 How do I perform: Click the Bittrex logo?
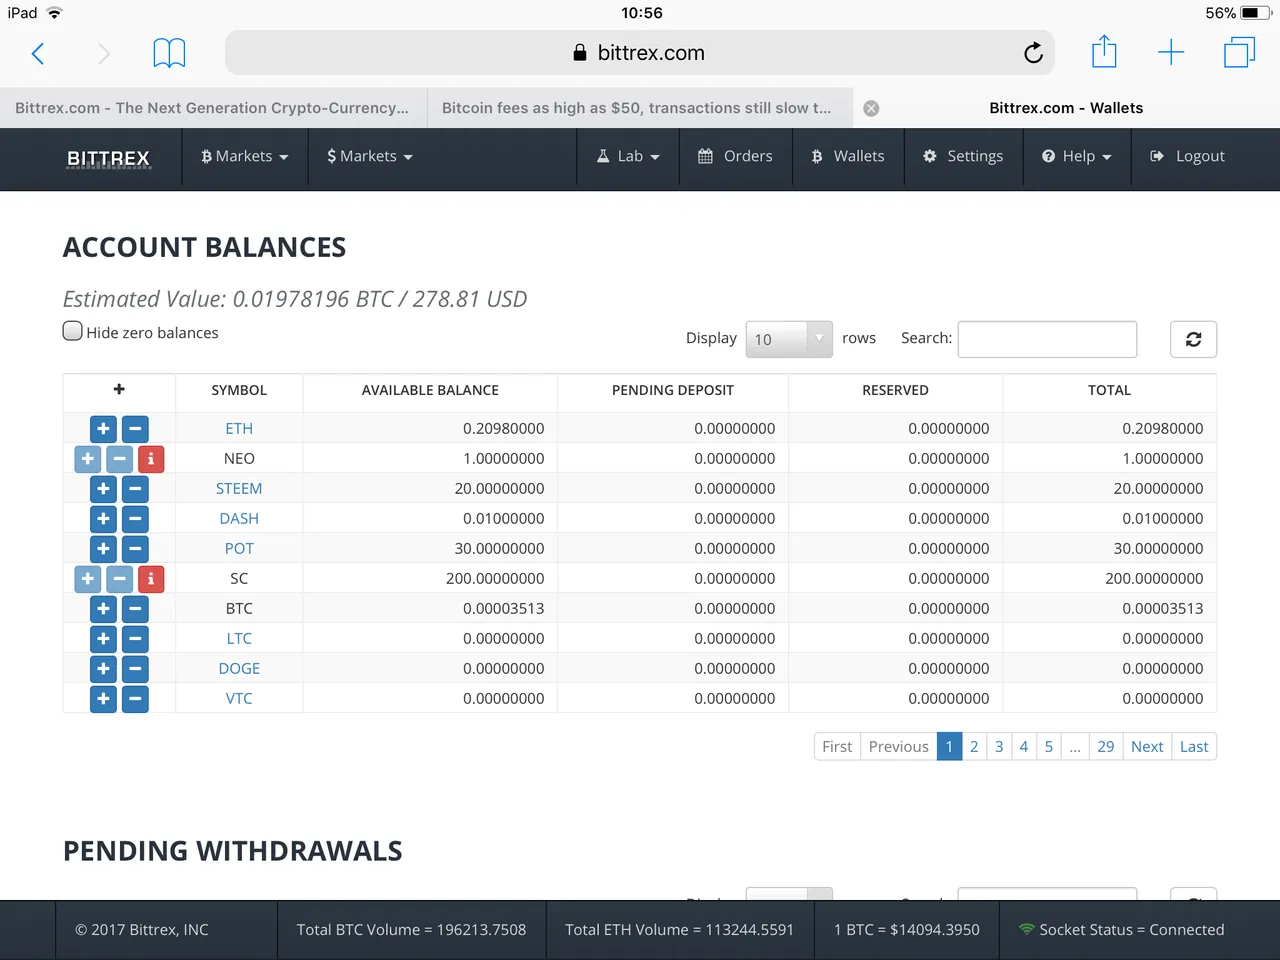click(x=109, y=158)
